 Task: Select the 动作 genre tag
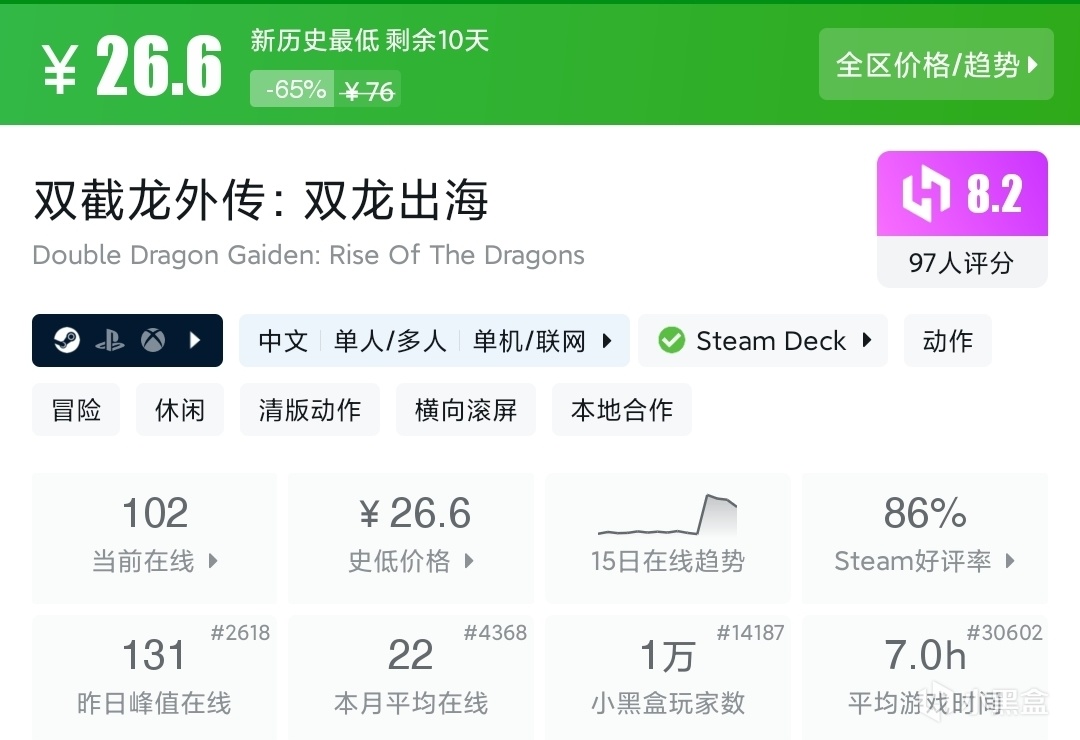tap(947, 341)
